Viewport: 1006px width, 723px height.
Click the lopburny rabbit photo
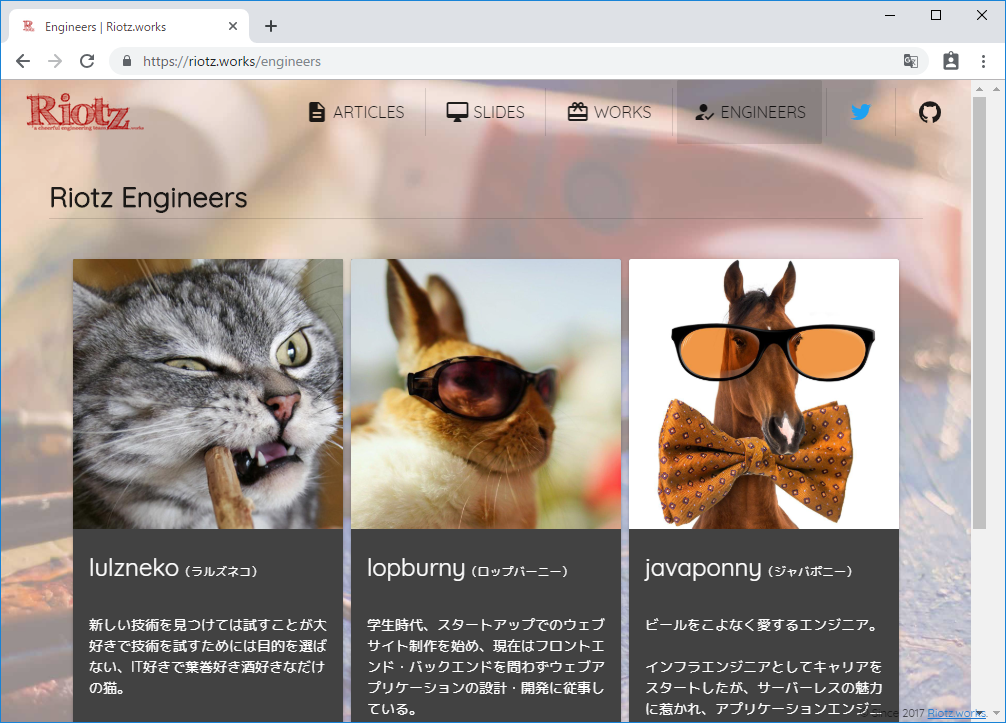(486, 394)
